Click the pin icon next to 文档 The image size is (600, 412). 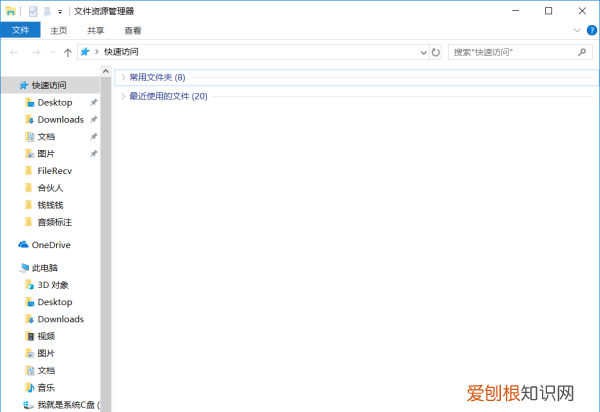pos(93,137)
